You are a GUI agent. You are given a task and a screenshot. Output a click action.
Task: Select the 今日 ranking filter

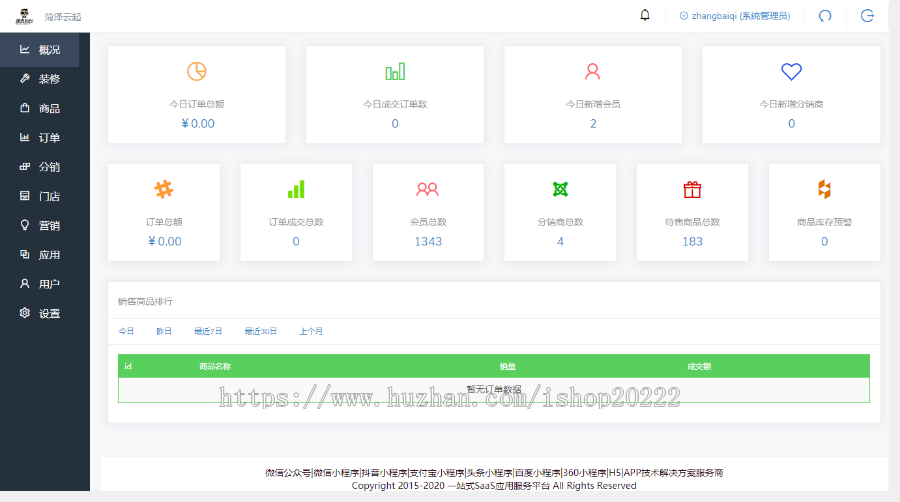(126, 331)
